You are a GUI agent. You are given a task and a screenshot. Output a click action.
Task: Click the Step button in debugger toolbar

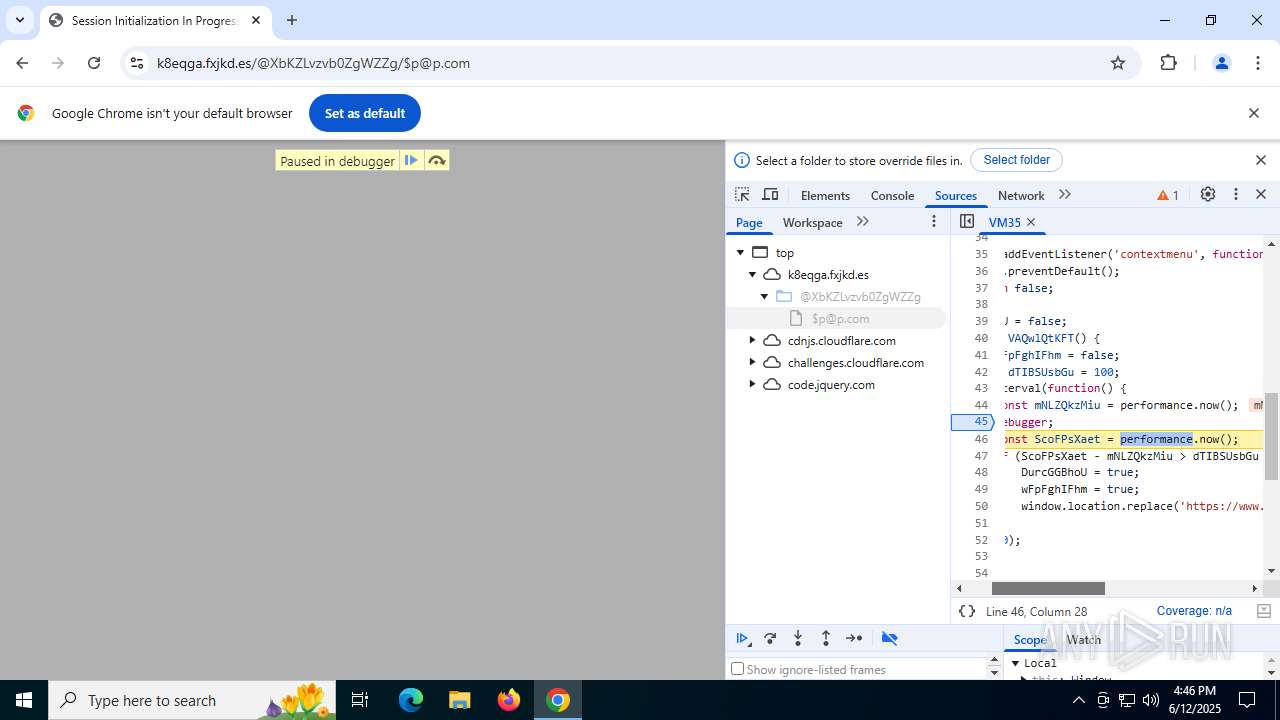(x=854, y=638)
